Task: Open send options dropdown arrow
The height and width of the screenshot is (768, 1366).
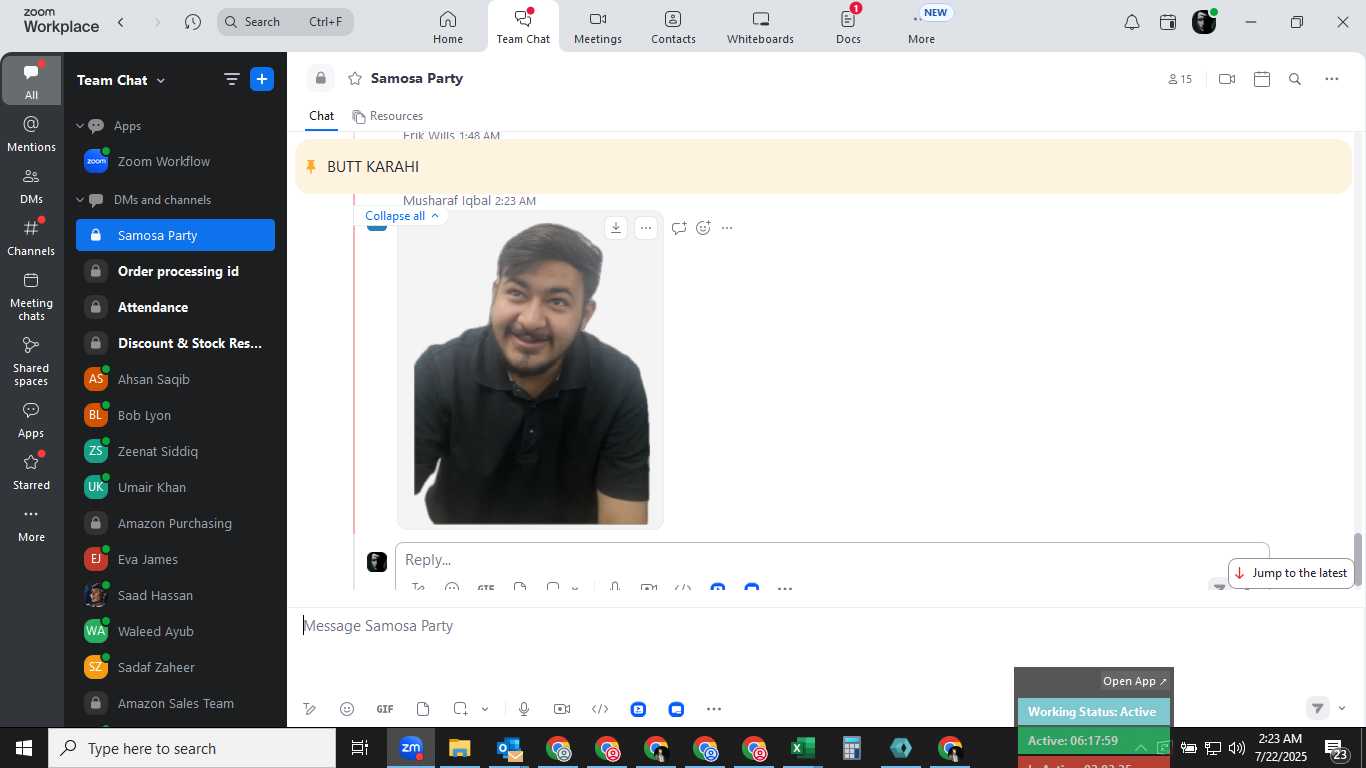Action: [1342, 708]
